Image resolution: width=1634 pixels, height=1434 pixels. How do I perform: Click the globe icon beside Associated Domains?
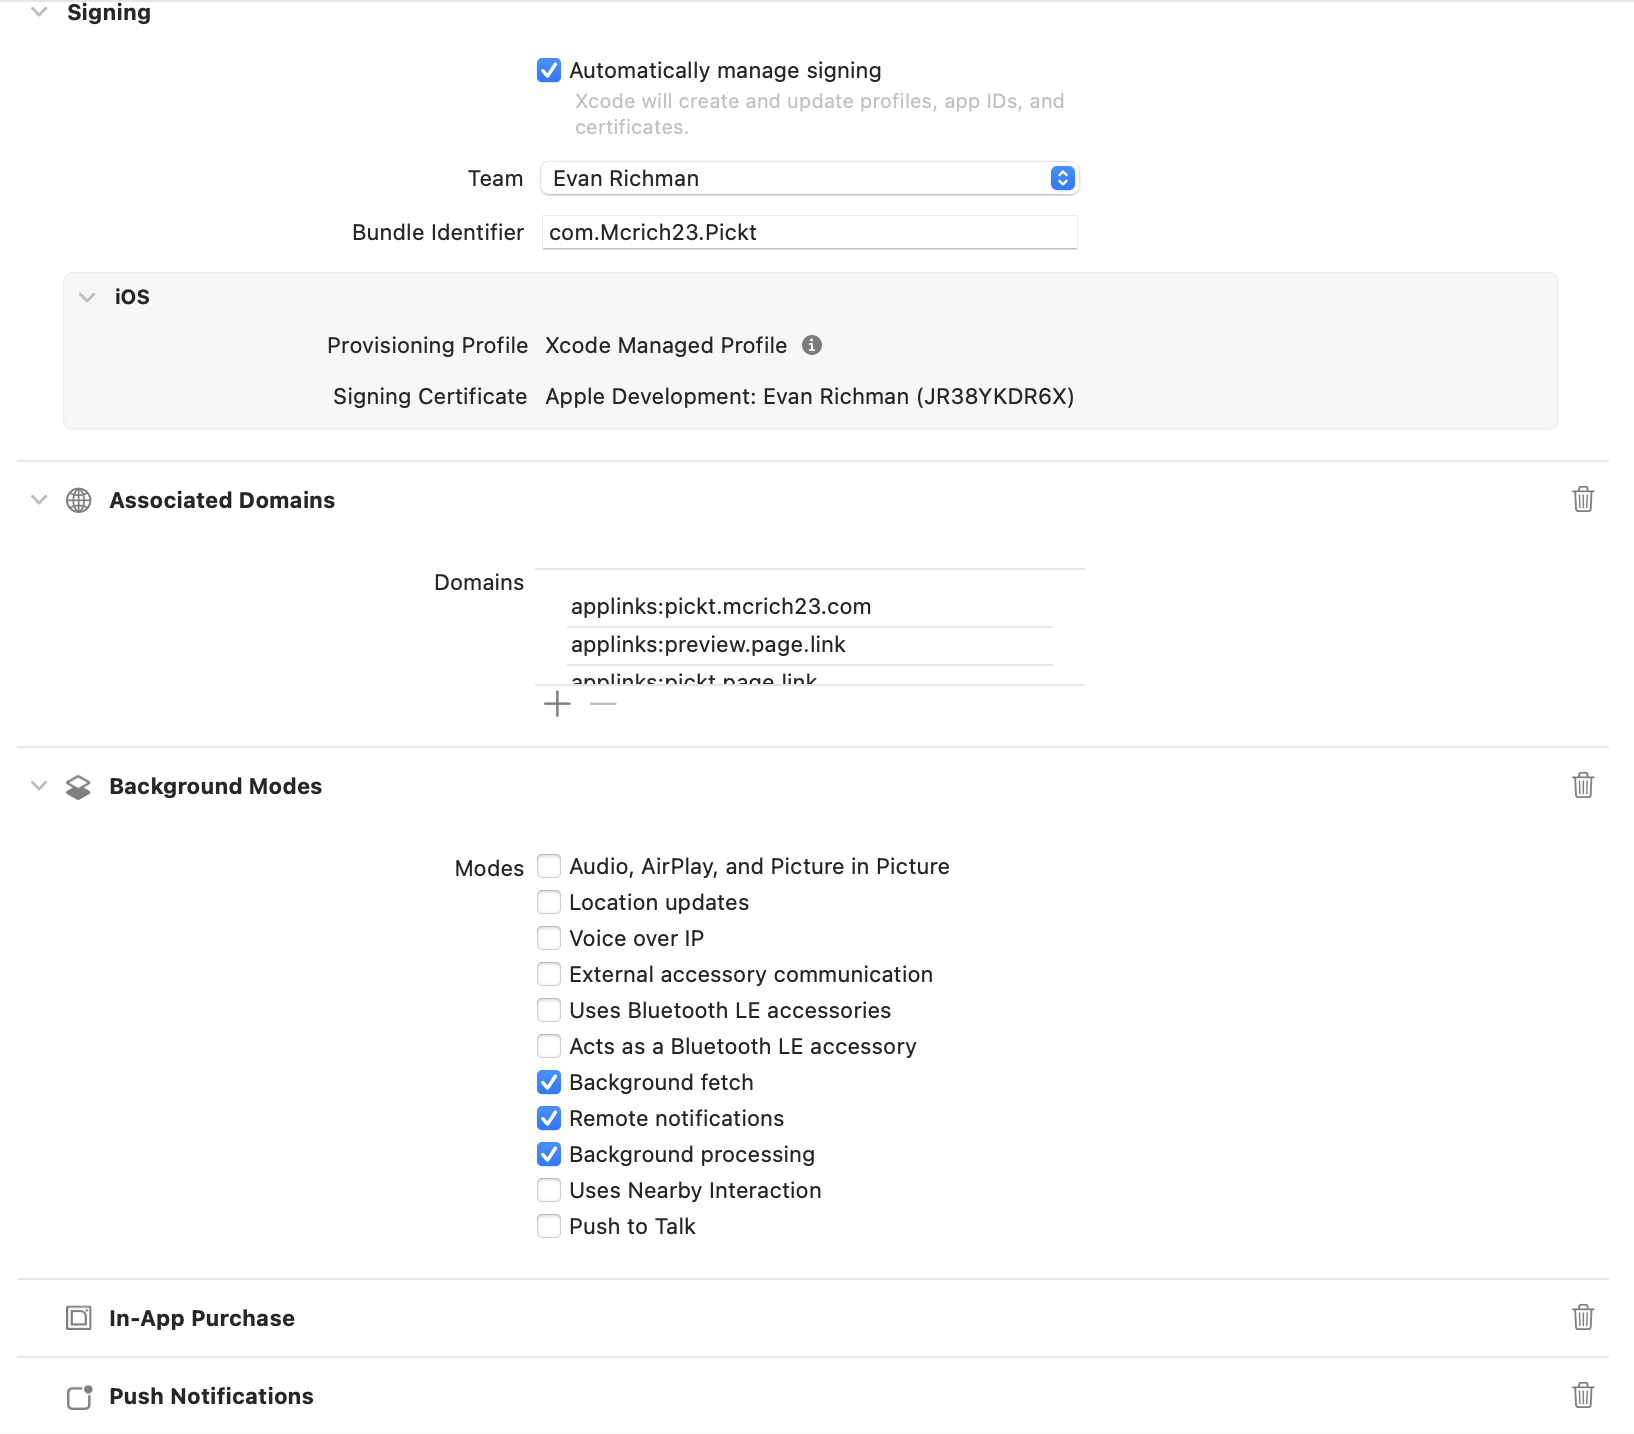(x=79, y=500)
